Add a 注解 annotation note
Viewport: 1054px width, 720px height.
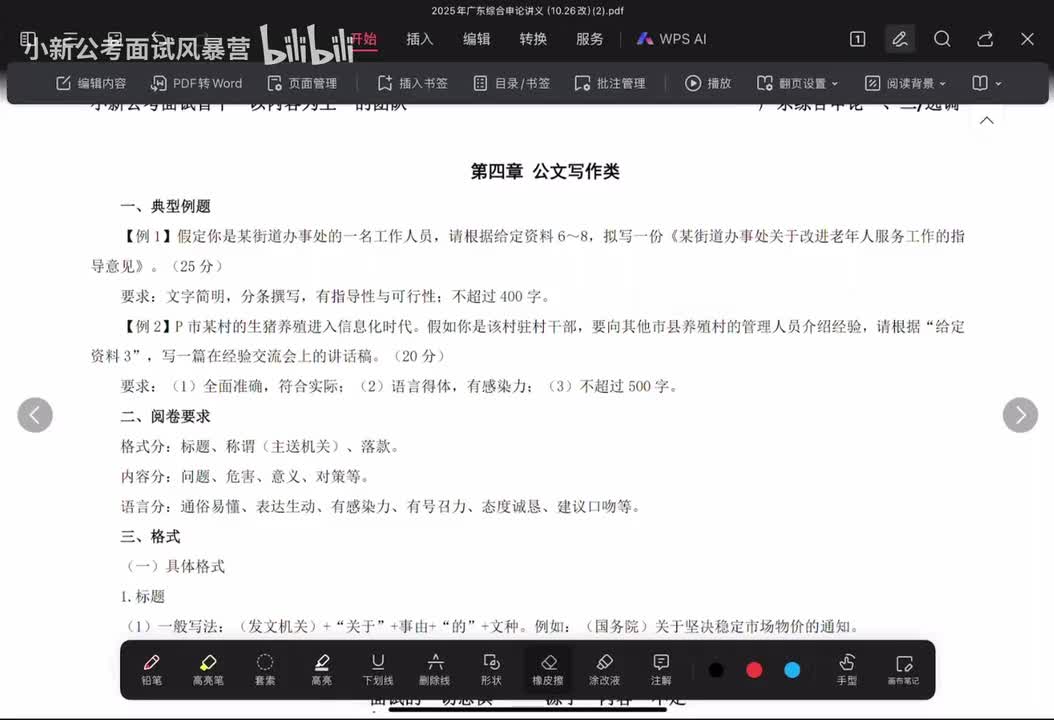pos(661,670)
